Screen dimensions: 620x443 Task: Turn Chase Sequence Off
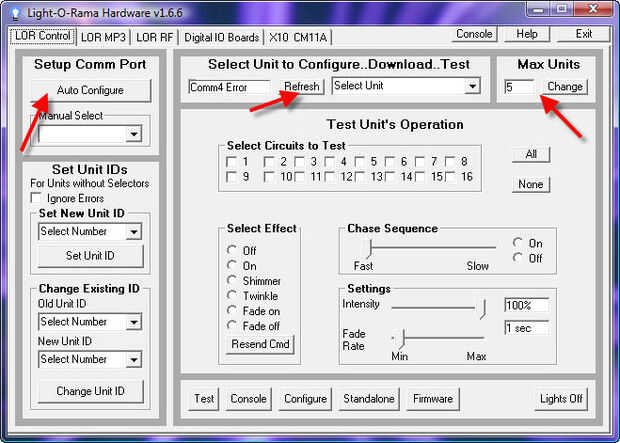pos(518,257)
